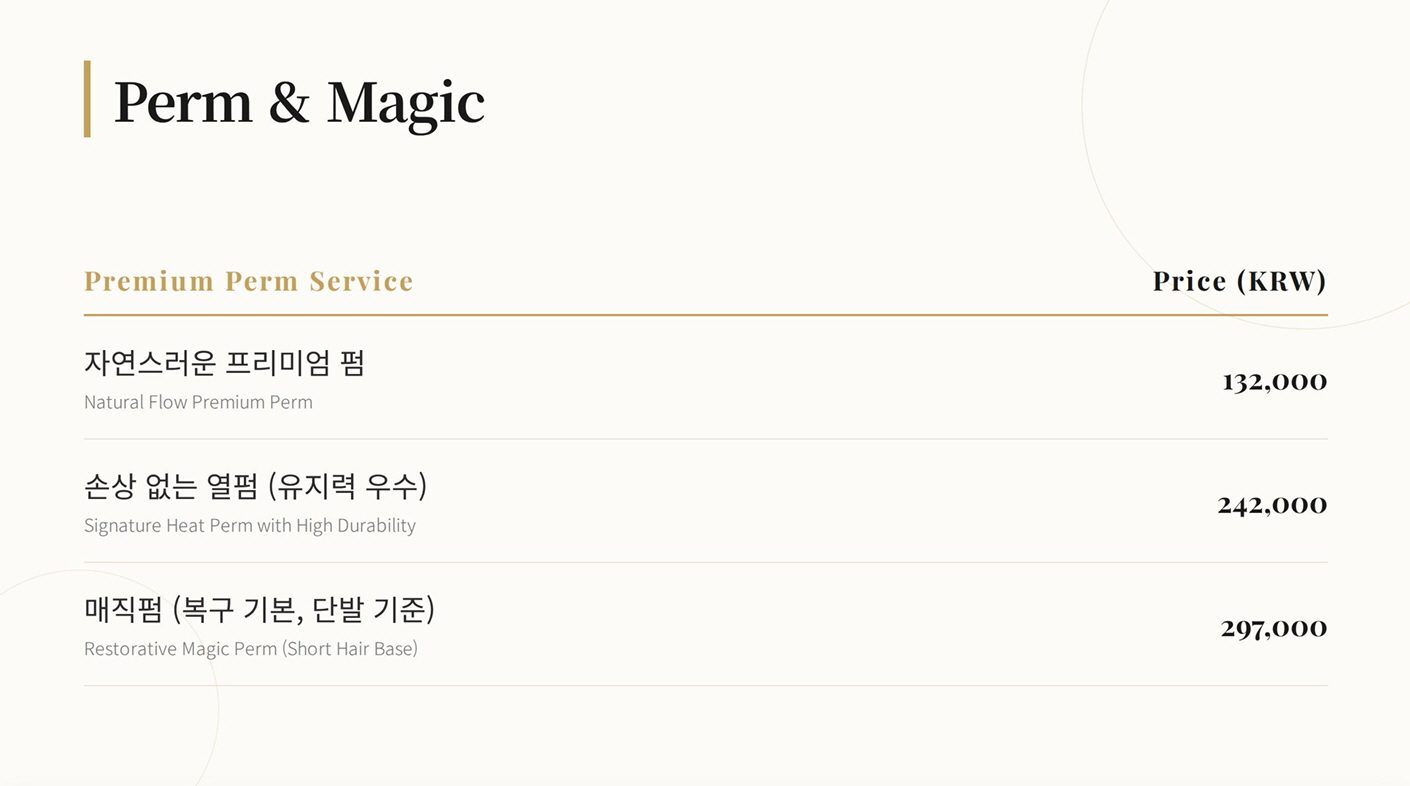Click the 297,000 price
Image resolution: width=1410 pixels, height=786 pixels.
click(x=1273, y=628)
